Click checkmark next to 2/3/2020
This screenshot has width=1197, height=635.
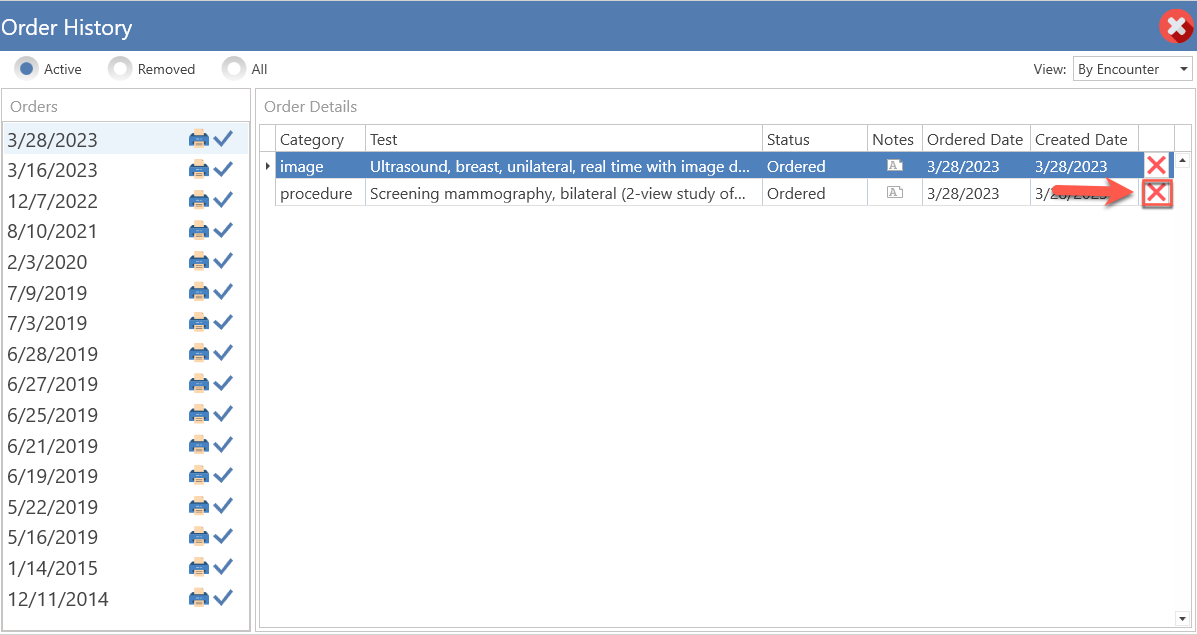click(223, 261)
